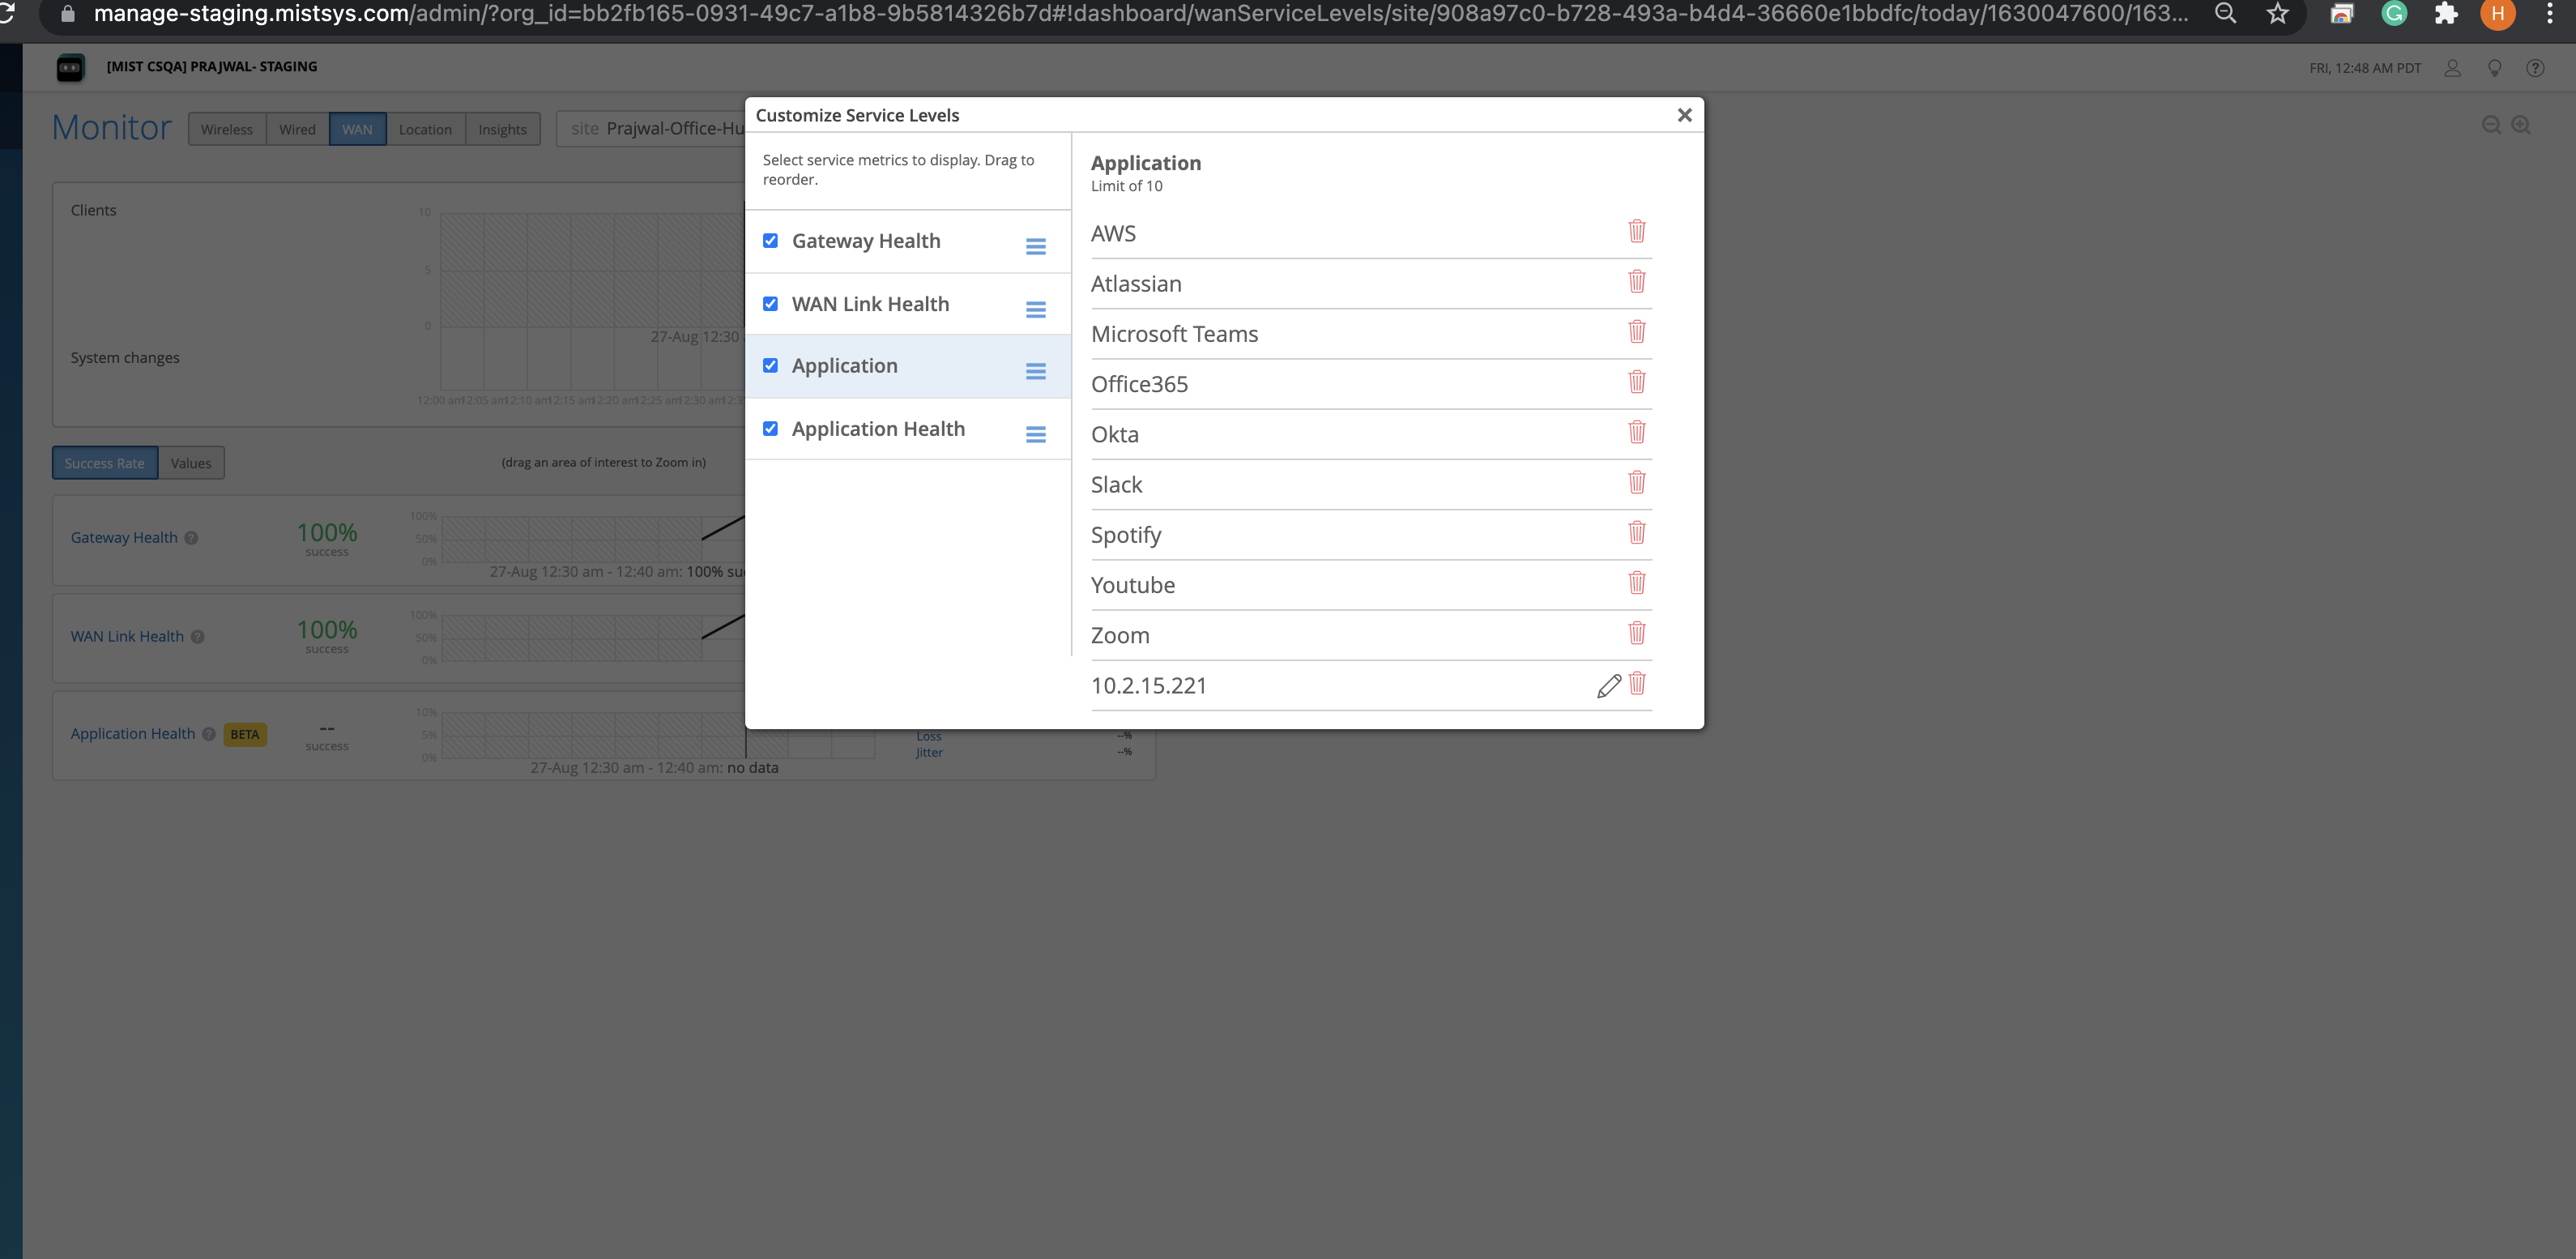Click the drag handle for Gateway Health
Viewport: 2576px width, 1259px height.
1035,246
